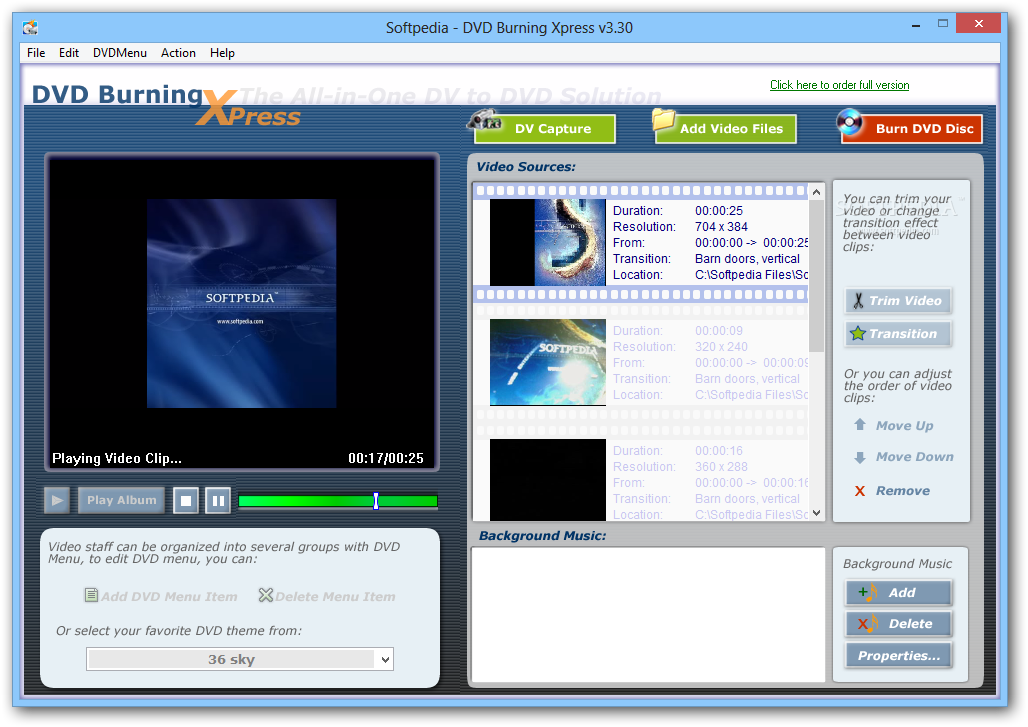1028x727 pixels.
Task: Select the second clip thumbnail 320 x 240
Action: click(547, 363)
